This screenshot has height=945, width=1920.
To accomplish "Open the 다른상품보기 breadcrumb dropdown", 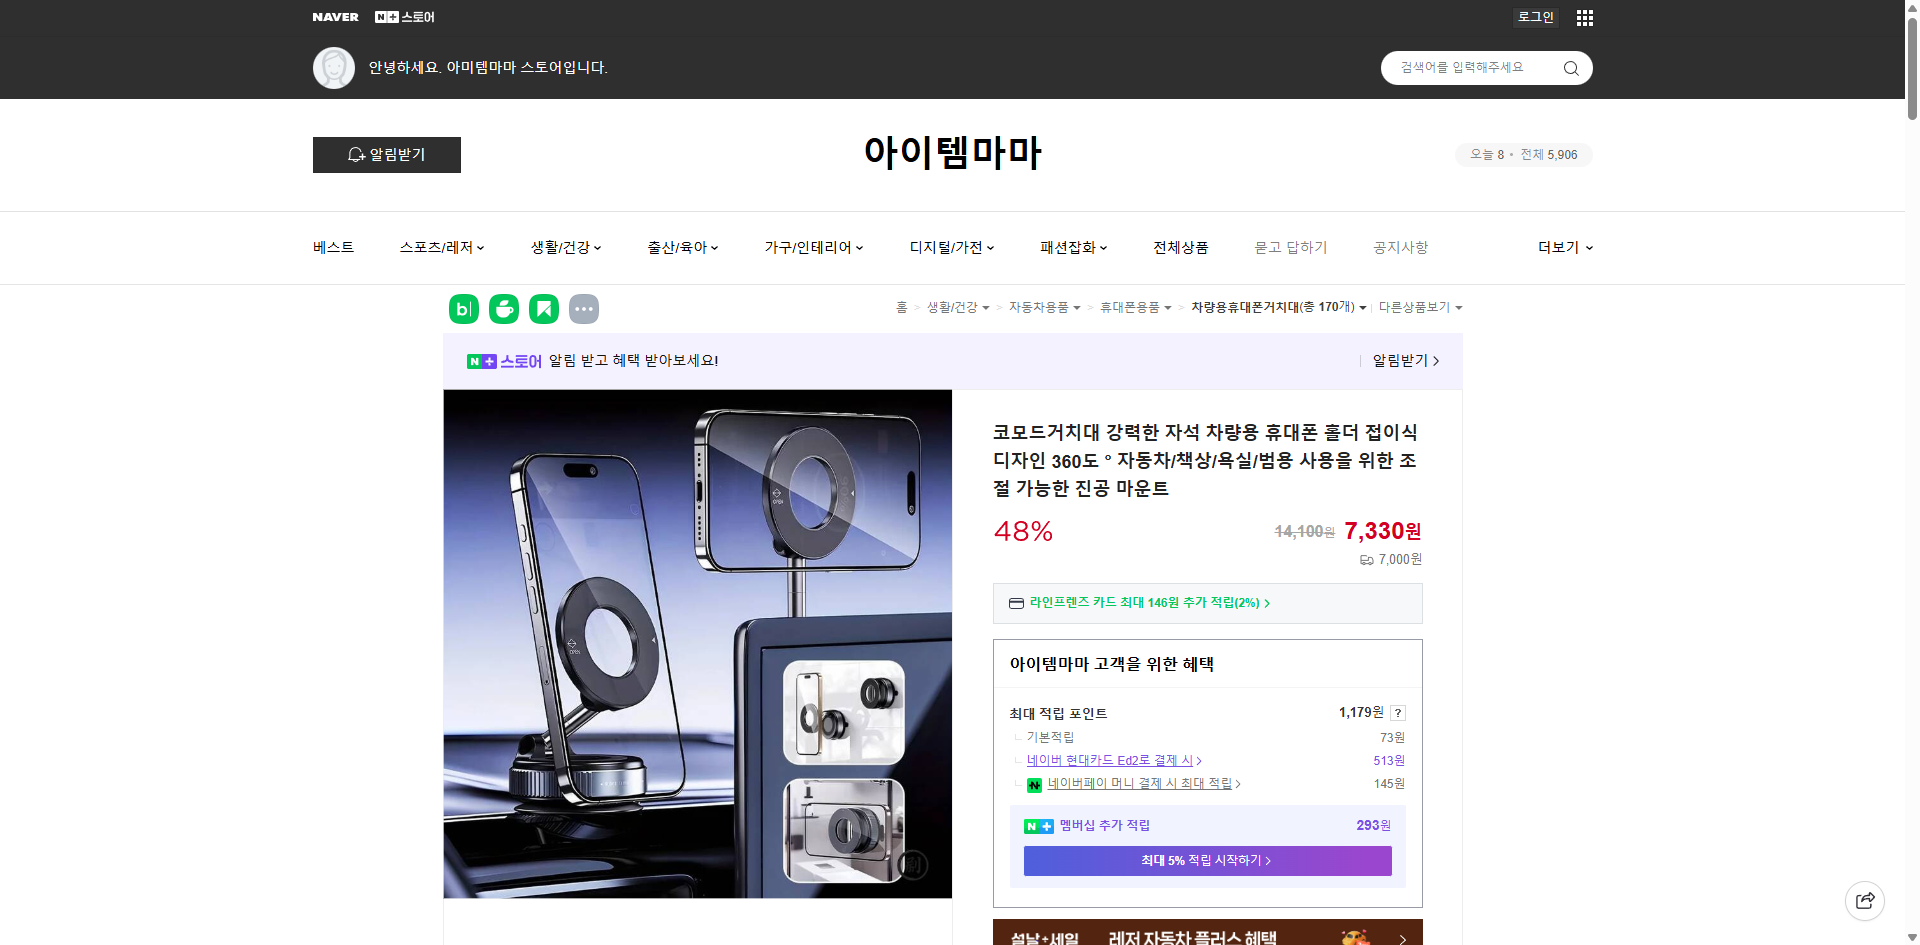I will click(1420, 307).
